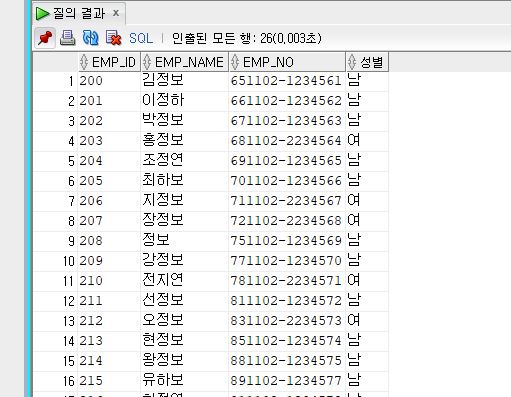Image resolution: width=511 pixels, height=397 pixels.
Task: Select the name cell 유하보
Action: [185, 381]
